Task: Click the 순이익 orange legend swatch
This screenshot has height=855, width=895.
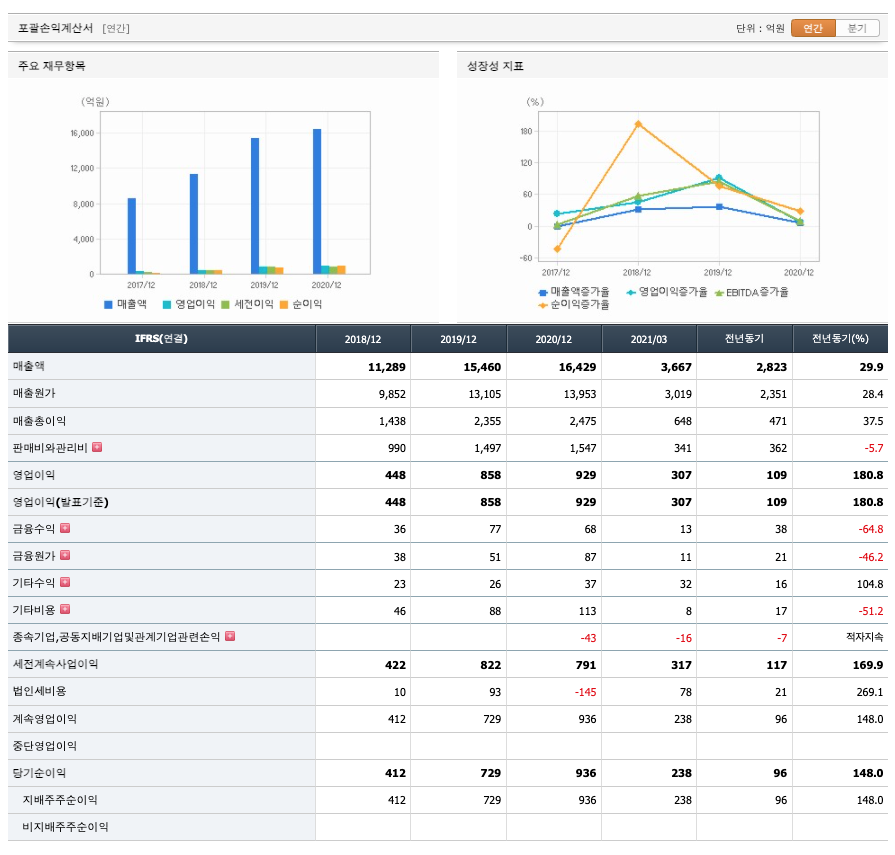Action: tap(284, 305)
